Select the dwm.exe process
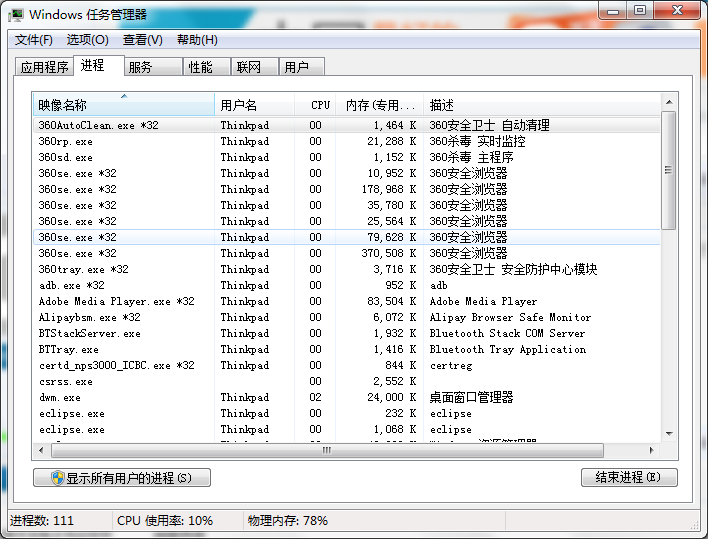 (x=347, y=398)
